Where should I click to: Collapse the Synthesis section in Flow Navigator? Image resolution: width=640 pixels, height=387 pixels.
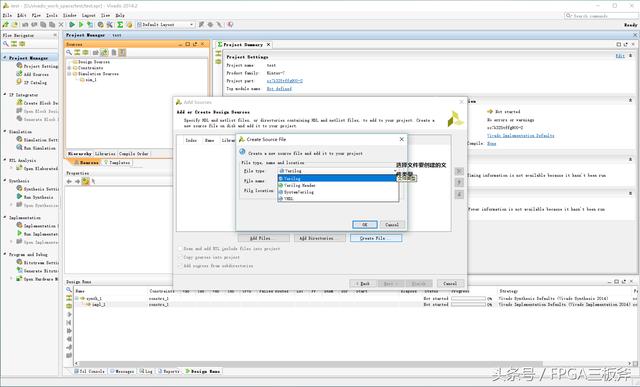(5, 180)
